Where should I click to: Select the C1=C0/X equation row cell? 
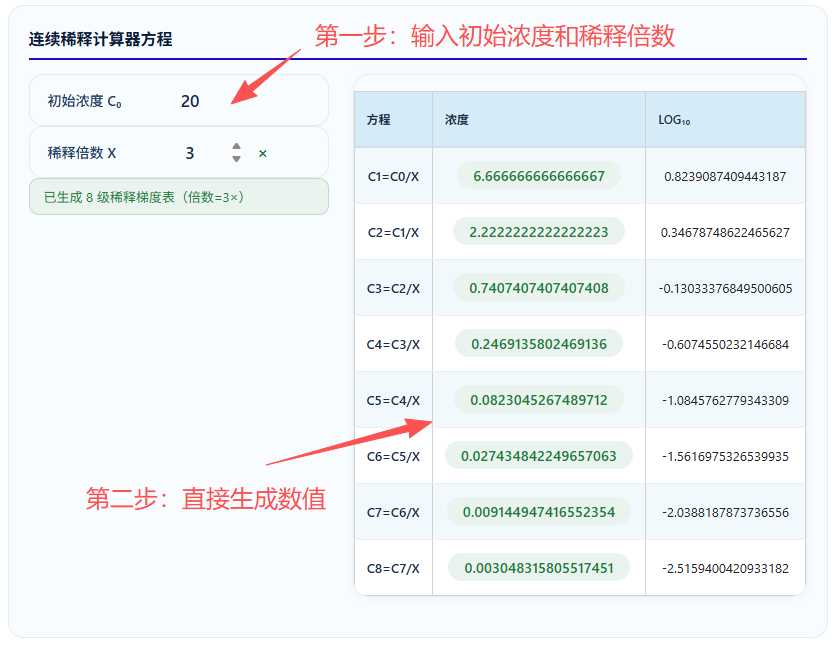pyautogui.click(x=393, y=176)
